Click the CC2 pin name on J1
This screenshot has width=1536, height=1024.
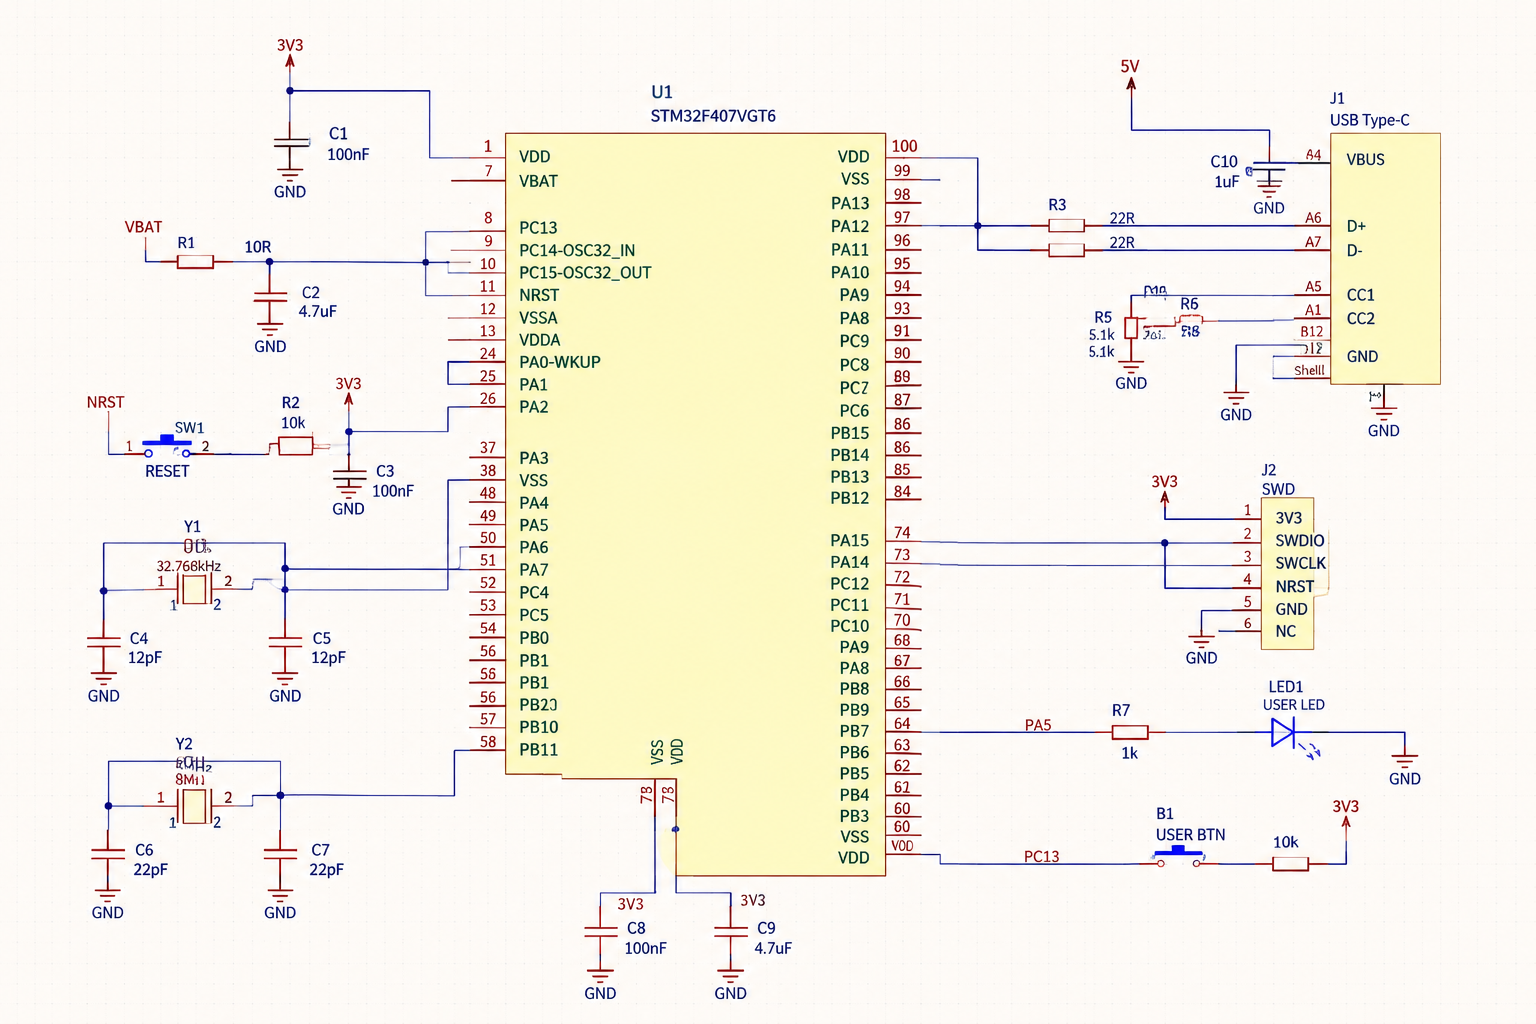(x=1360, y=319)
